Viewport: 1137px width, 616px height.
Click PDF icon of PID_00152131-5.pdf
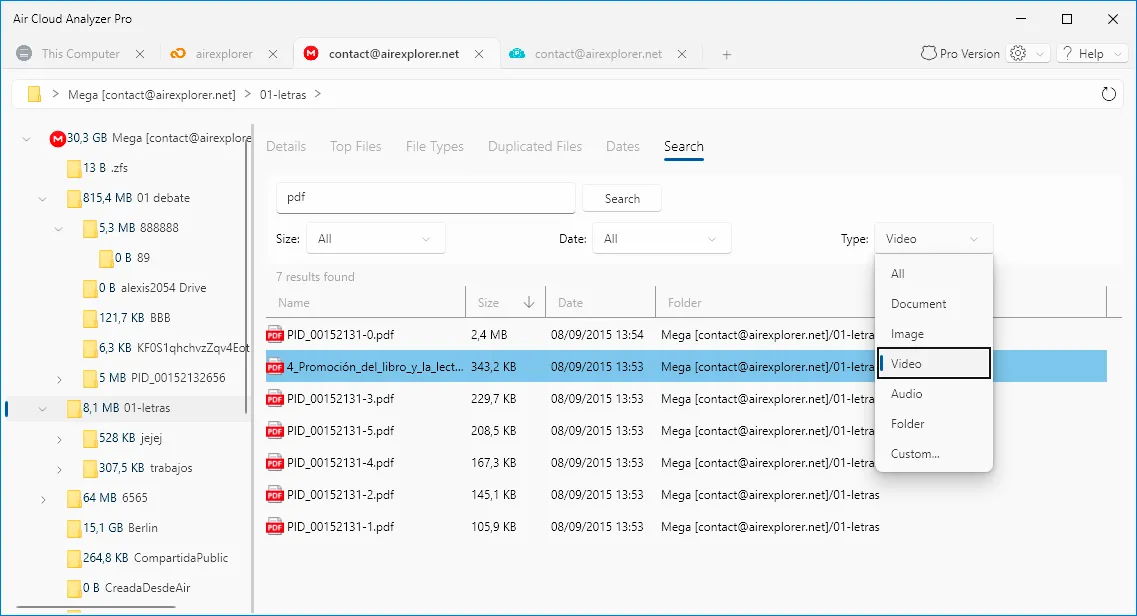point(275,430)
